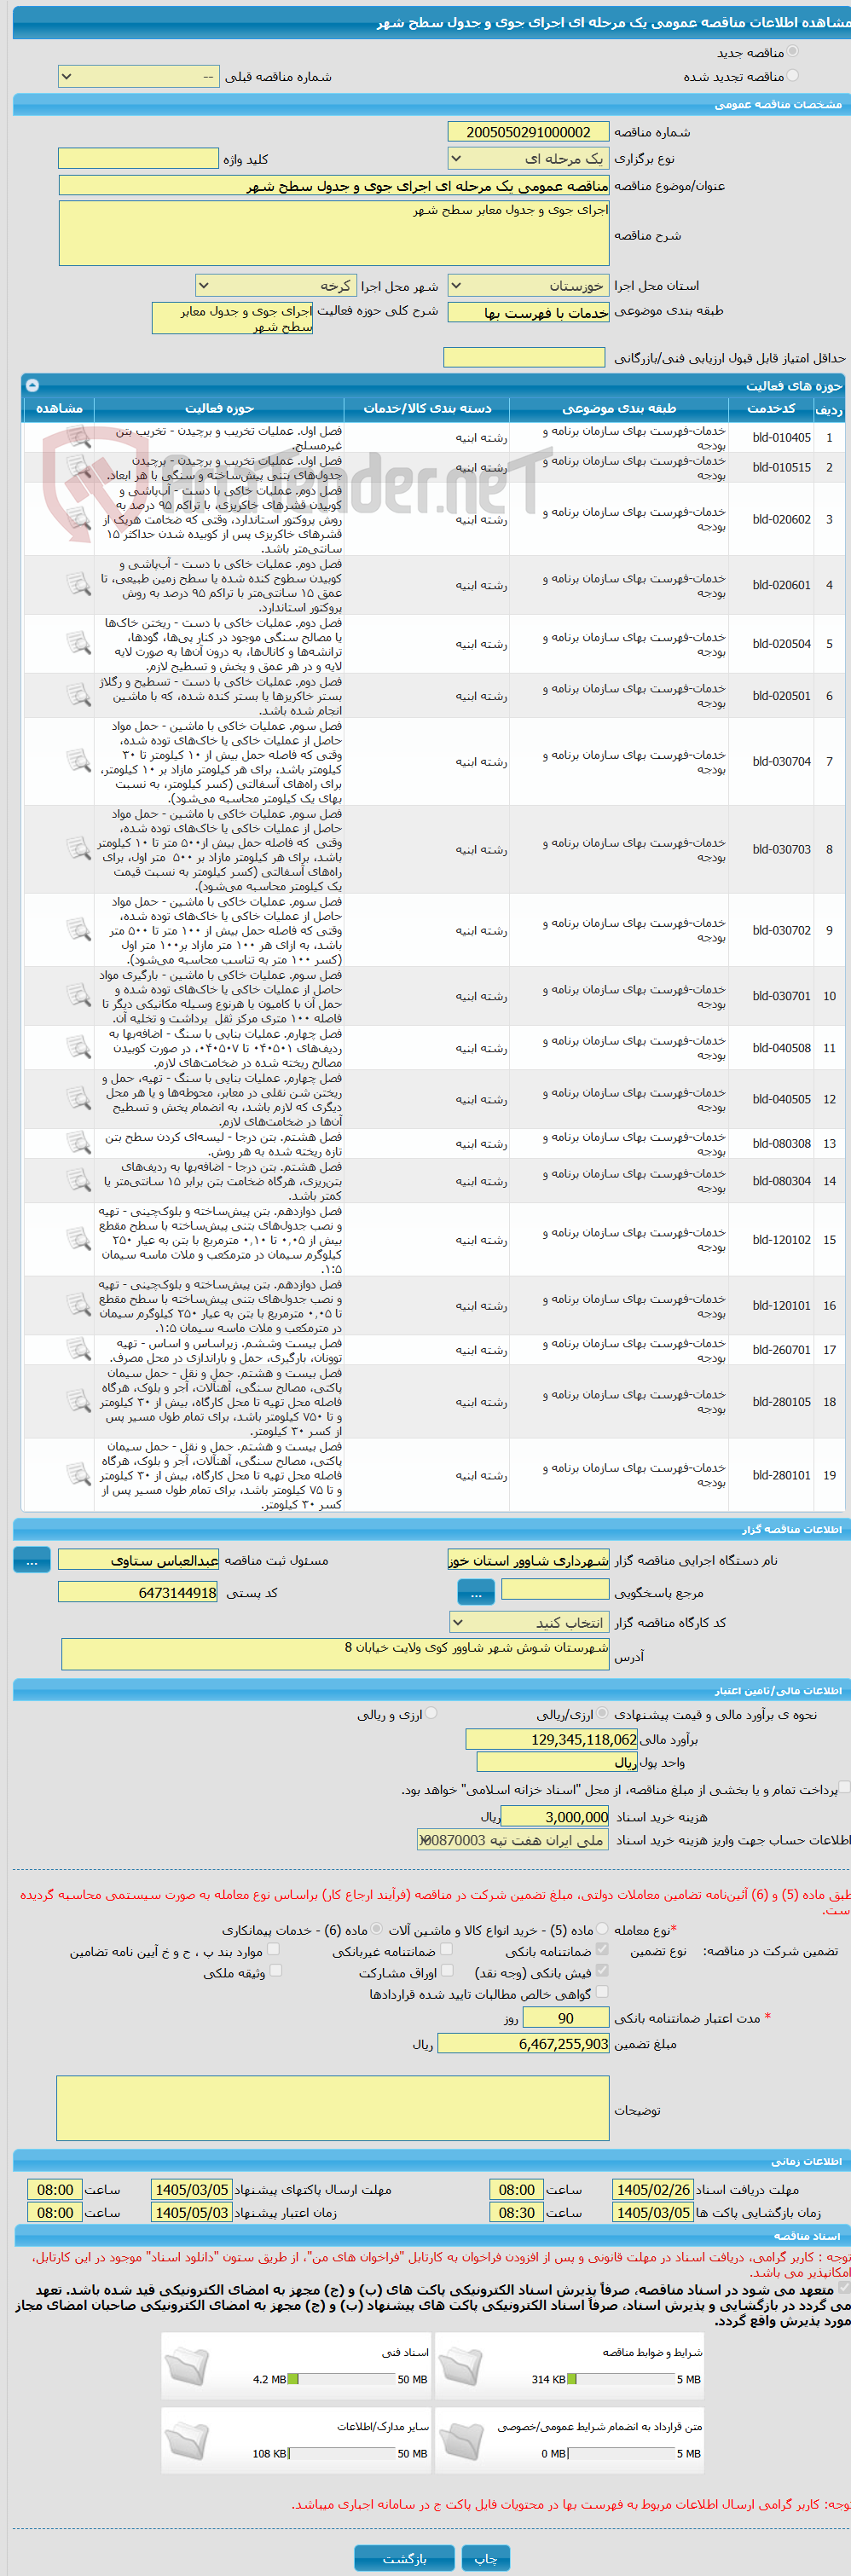Click شماره مناقصه number field
The width and height of the screenshot is (851, 2576).
(x=528, y=132)
